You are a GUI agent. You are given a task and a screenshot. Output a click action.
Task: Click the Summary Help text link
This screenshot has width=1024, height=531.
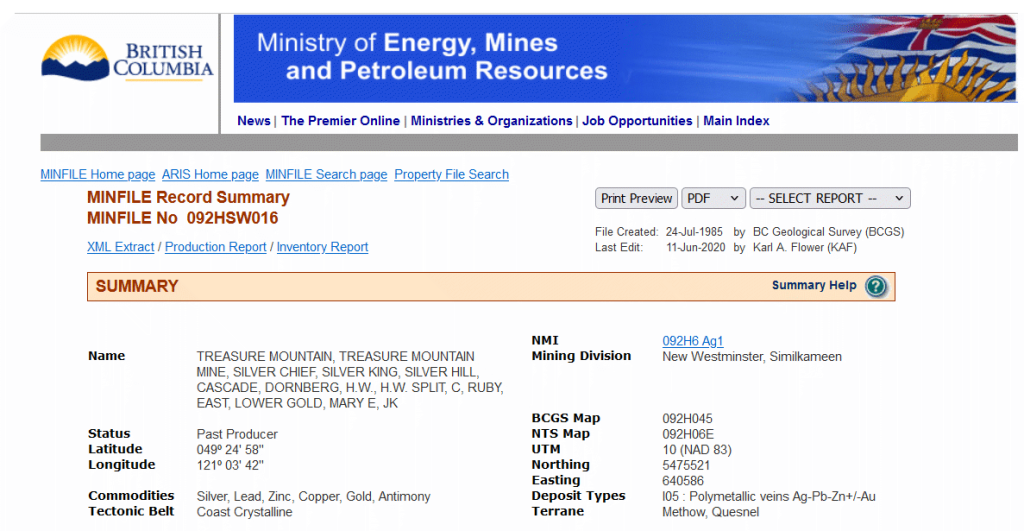814,285
